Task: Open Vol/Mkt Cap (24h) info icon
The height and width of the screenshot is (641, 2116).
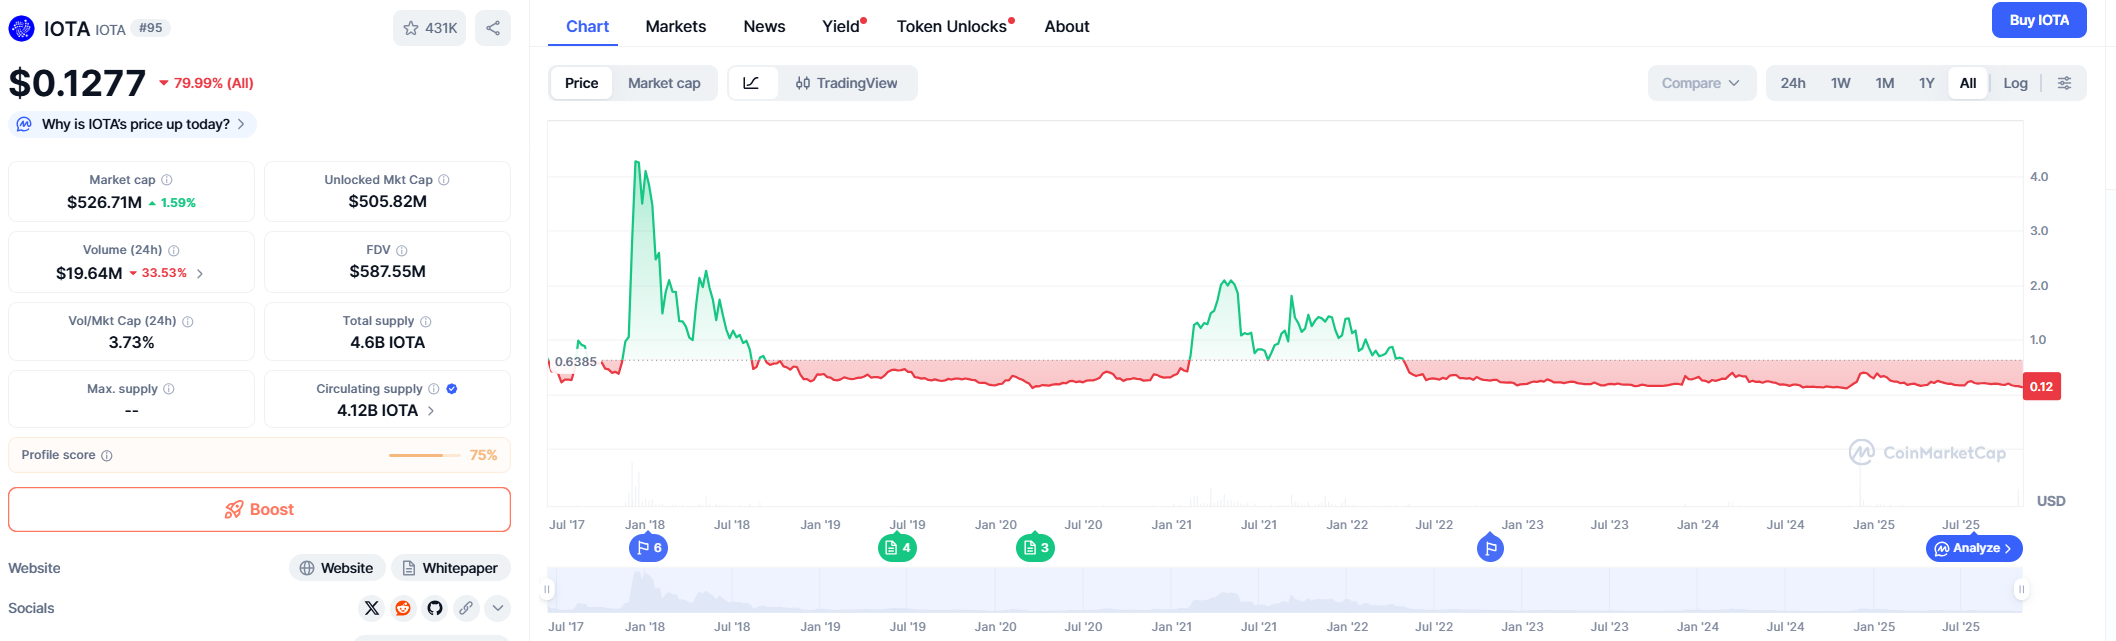Action: click(x=188, y=321)
